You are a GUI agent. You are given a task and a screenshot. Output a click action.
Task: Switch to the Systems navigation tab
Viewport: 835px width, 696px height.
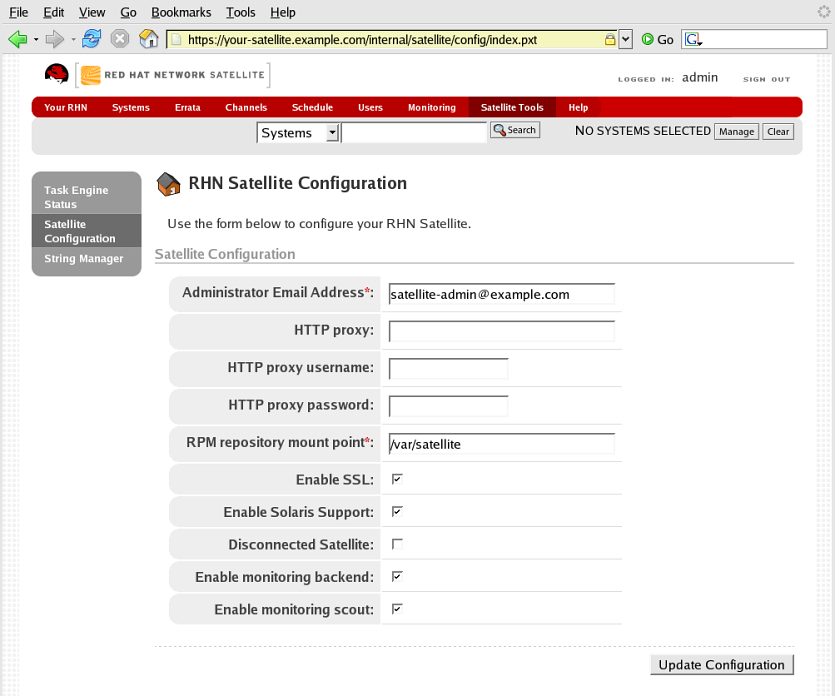(130, 107)
